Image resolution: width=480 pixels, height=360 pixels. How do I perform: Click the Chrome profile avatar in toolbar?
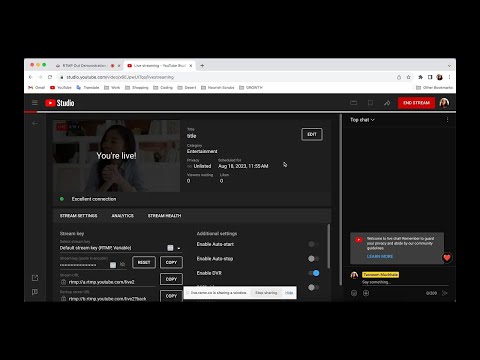(440, 77)
